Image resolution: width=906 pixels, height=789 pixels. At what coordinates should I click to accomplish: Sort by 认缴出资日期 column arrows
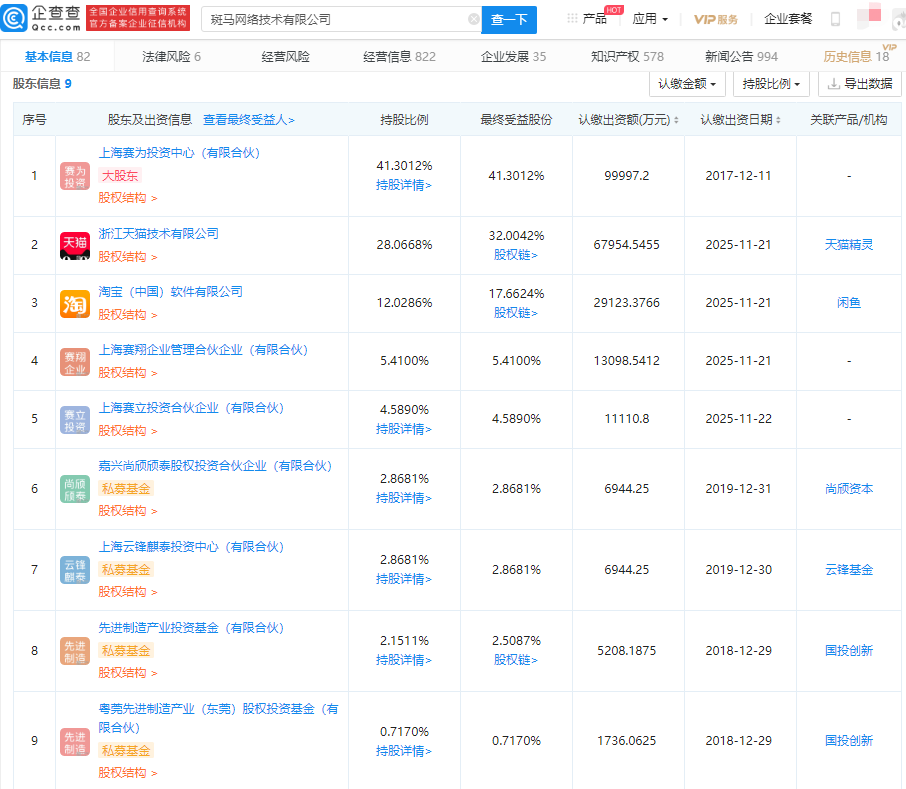coord(778,120)
